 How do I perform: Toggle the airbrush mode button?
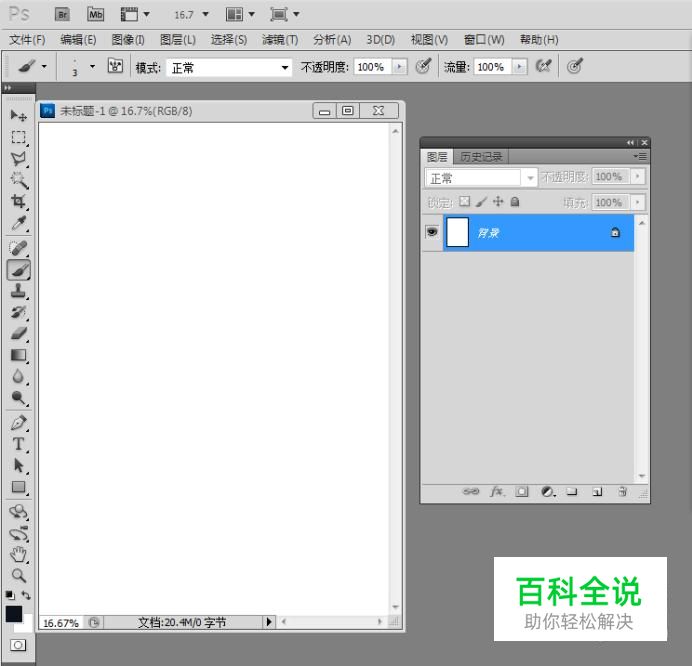pyautogui.click(x=546, y=67)
